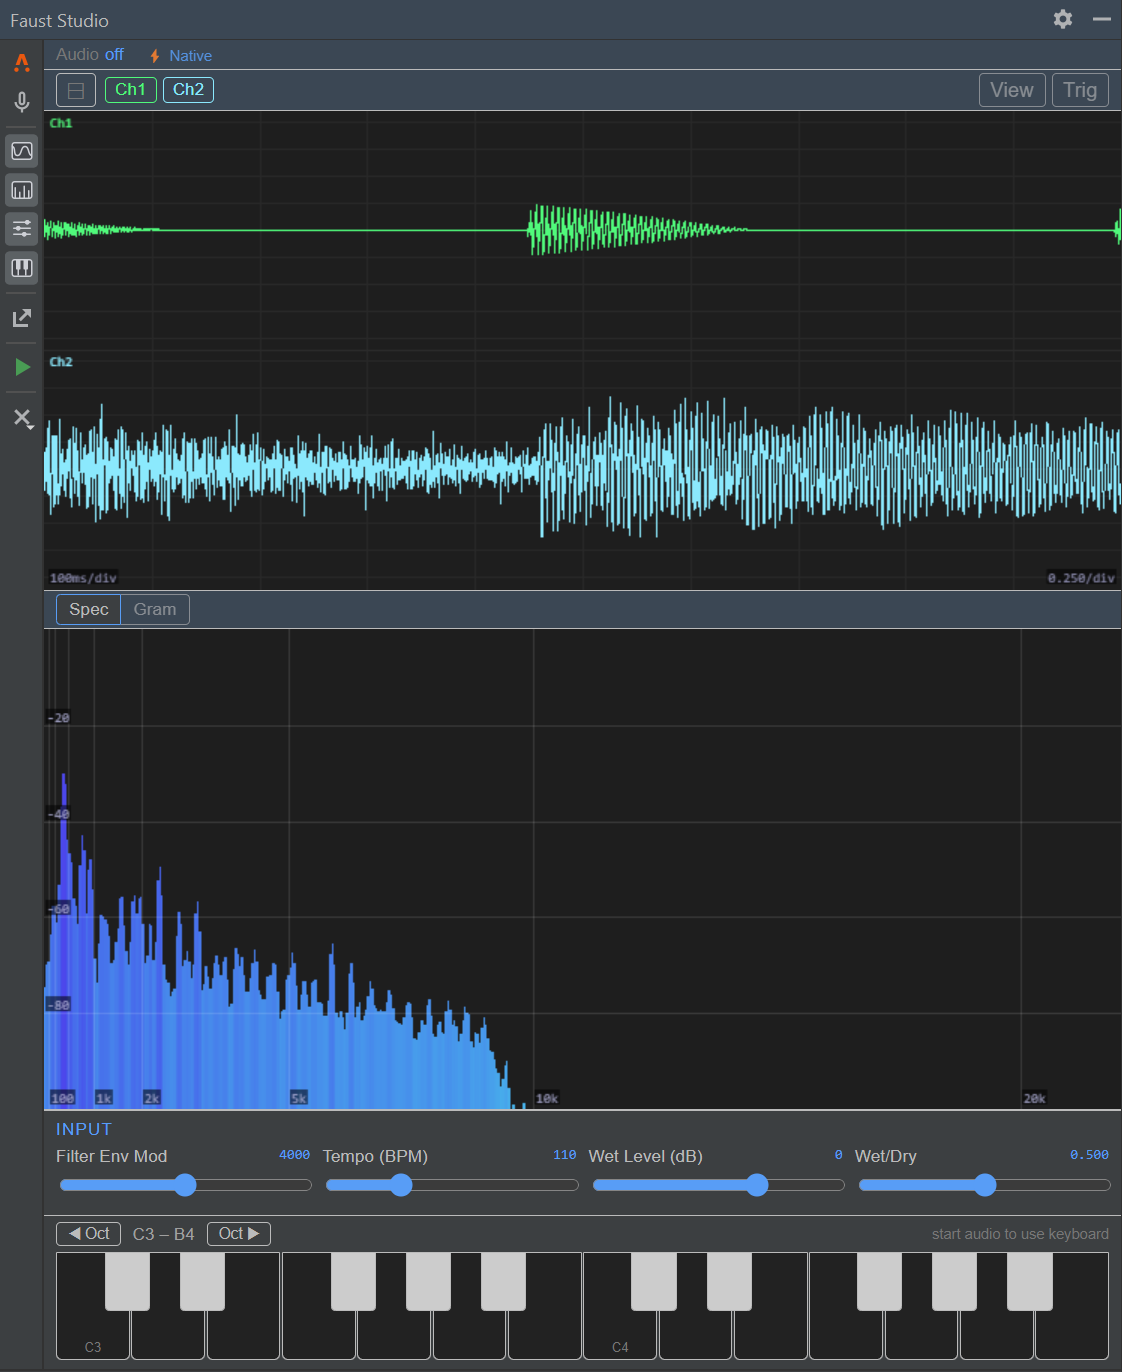
Task: Toggle split layout button in scope toolbar
Action: click(x=76, y=90)
